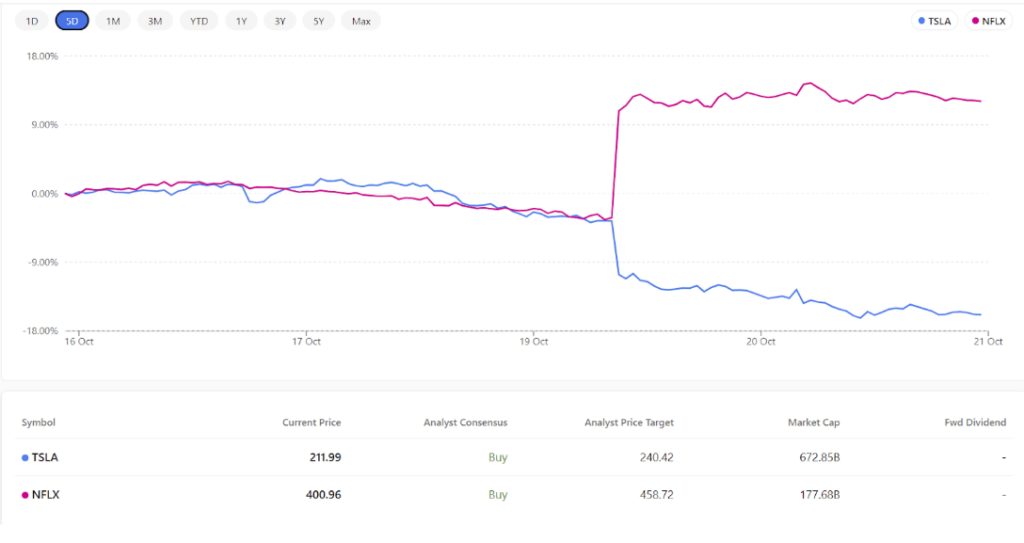Open the NFLX symbol in the table
1024x543 pixels.
pyautogui.click(x=46, y=495)
